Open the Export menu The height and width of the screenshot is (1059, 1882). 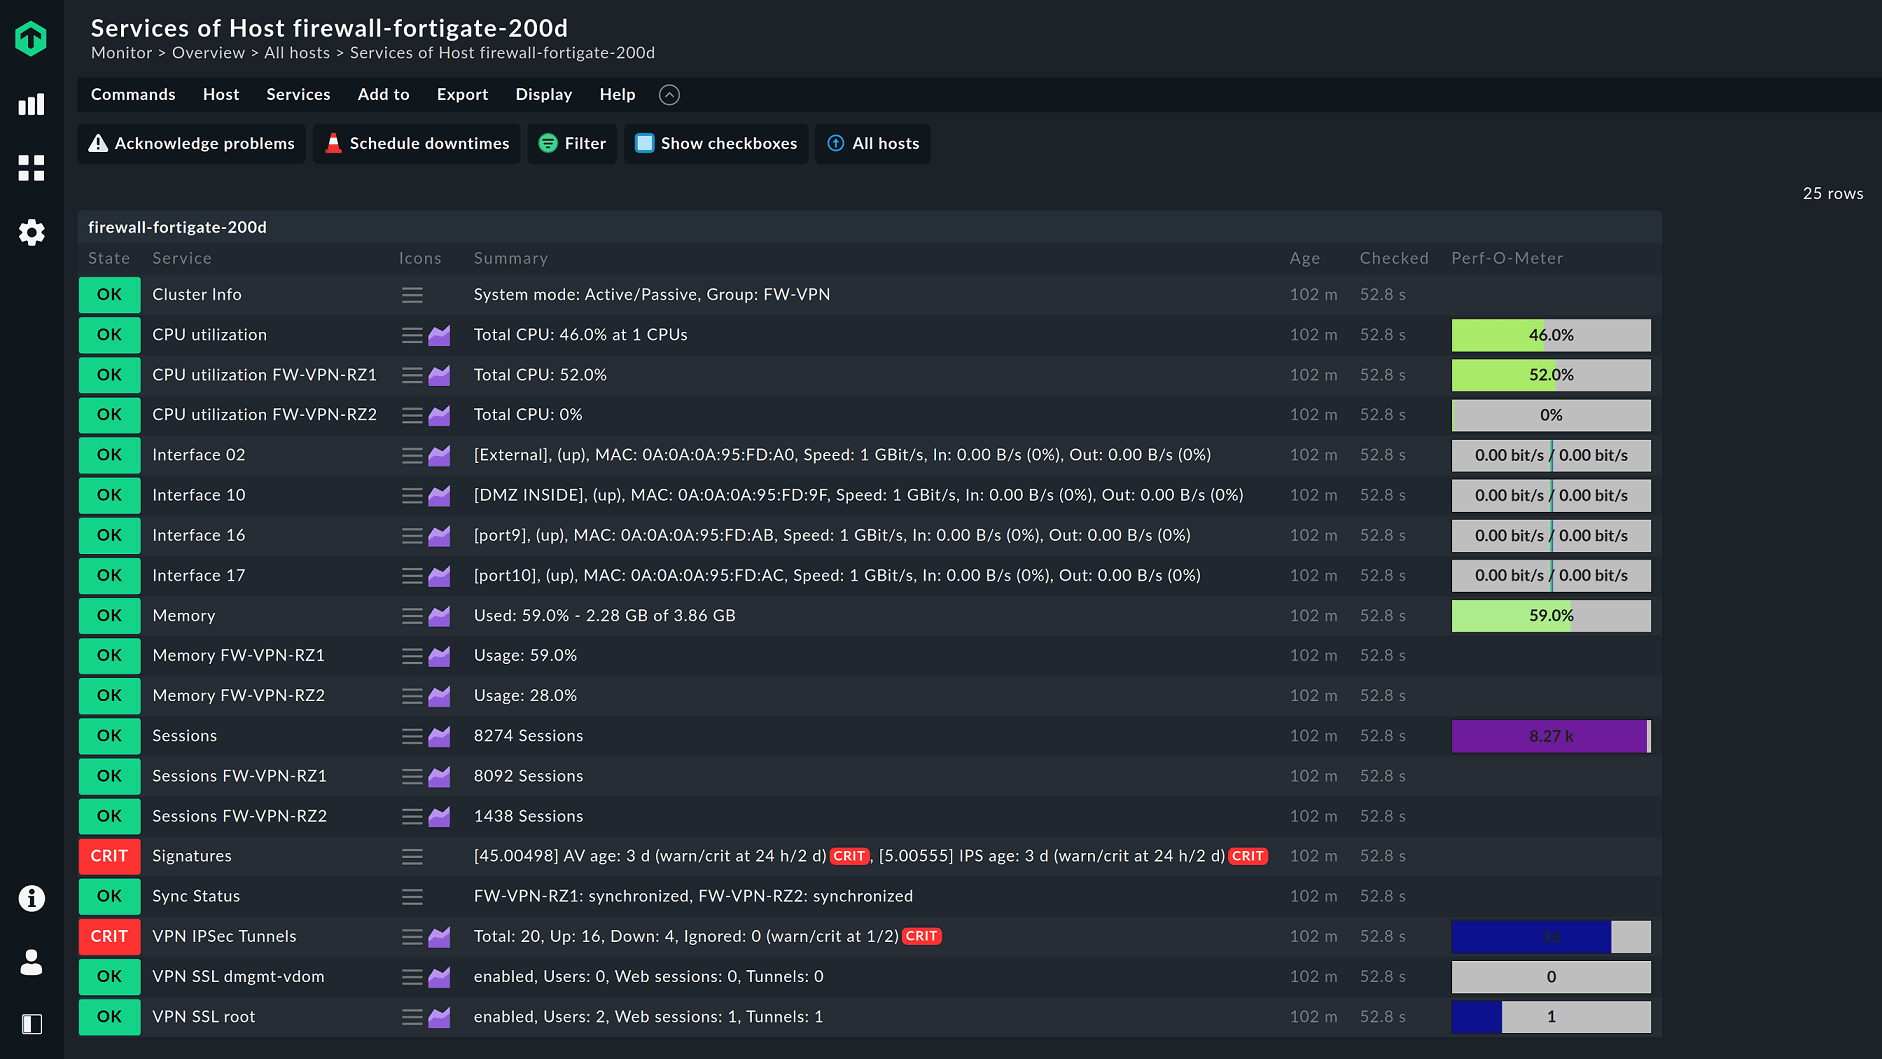(462, 94)
